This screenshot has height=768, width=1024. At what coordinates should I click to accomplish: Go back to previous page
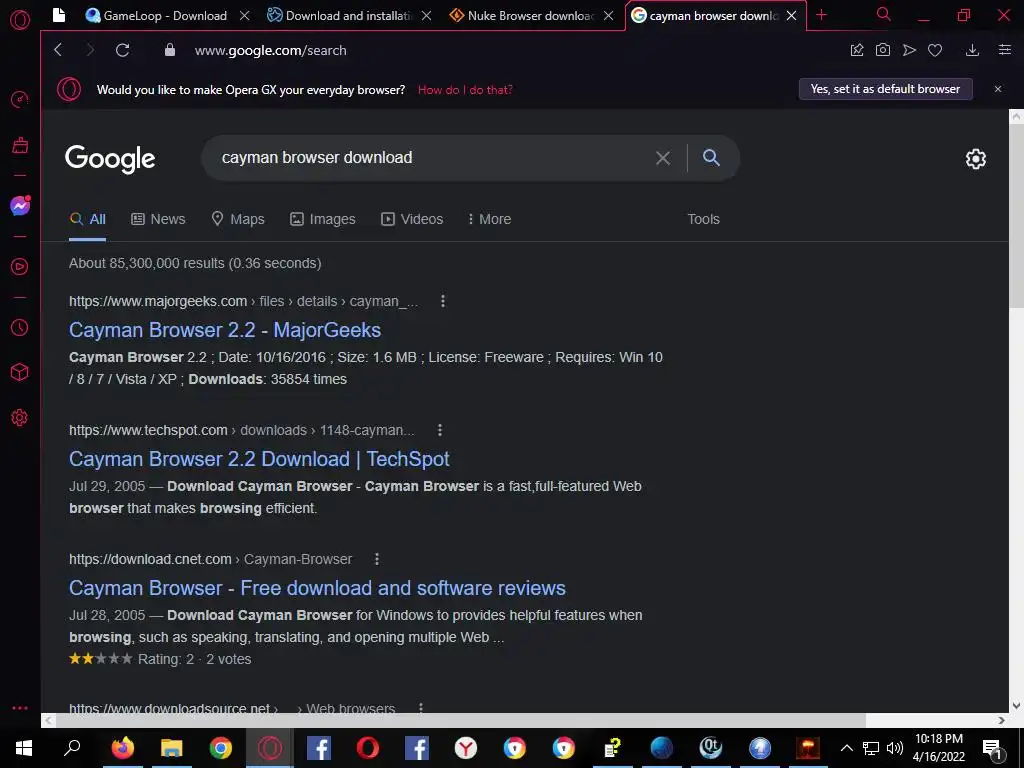click(x=58, y=50)
